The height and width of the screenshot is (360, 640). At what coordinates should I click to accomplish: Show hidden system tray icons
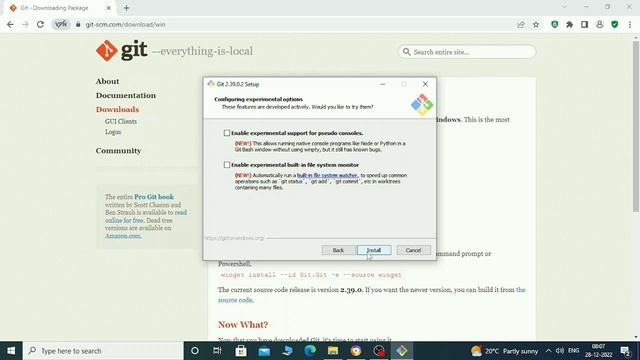tap(548, 351)
